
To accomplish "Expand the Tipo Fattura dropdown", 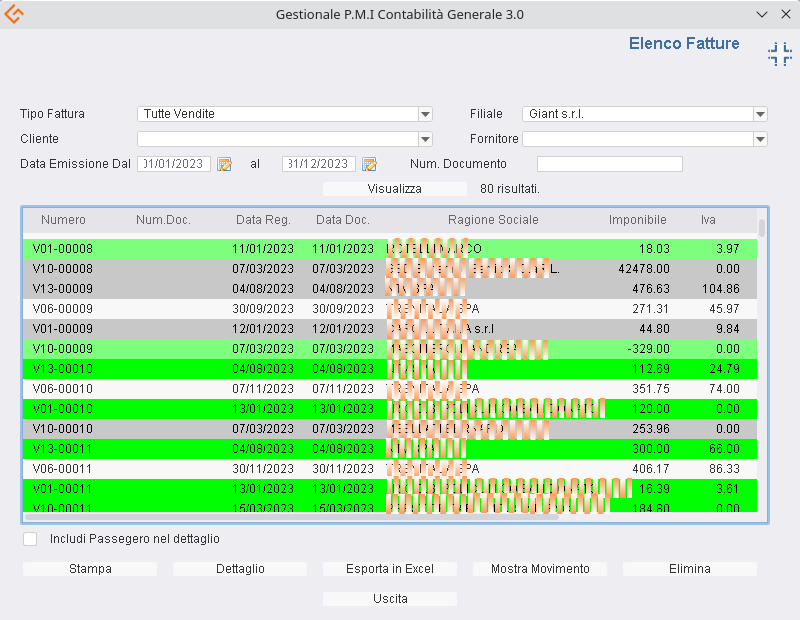I will 425,114.
